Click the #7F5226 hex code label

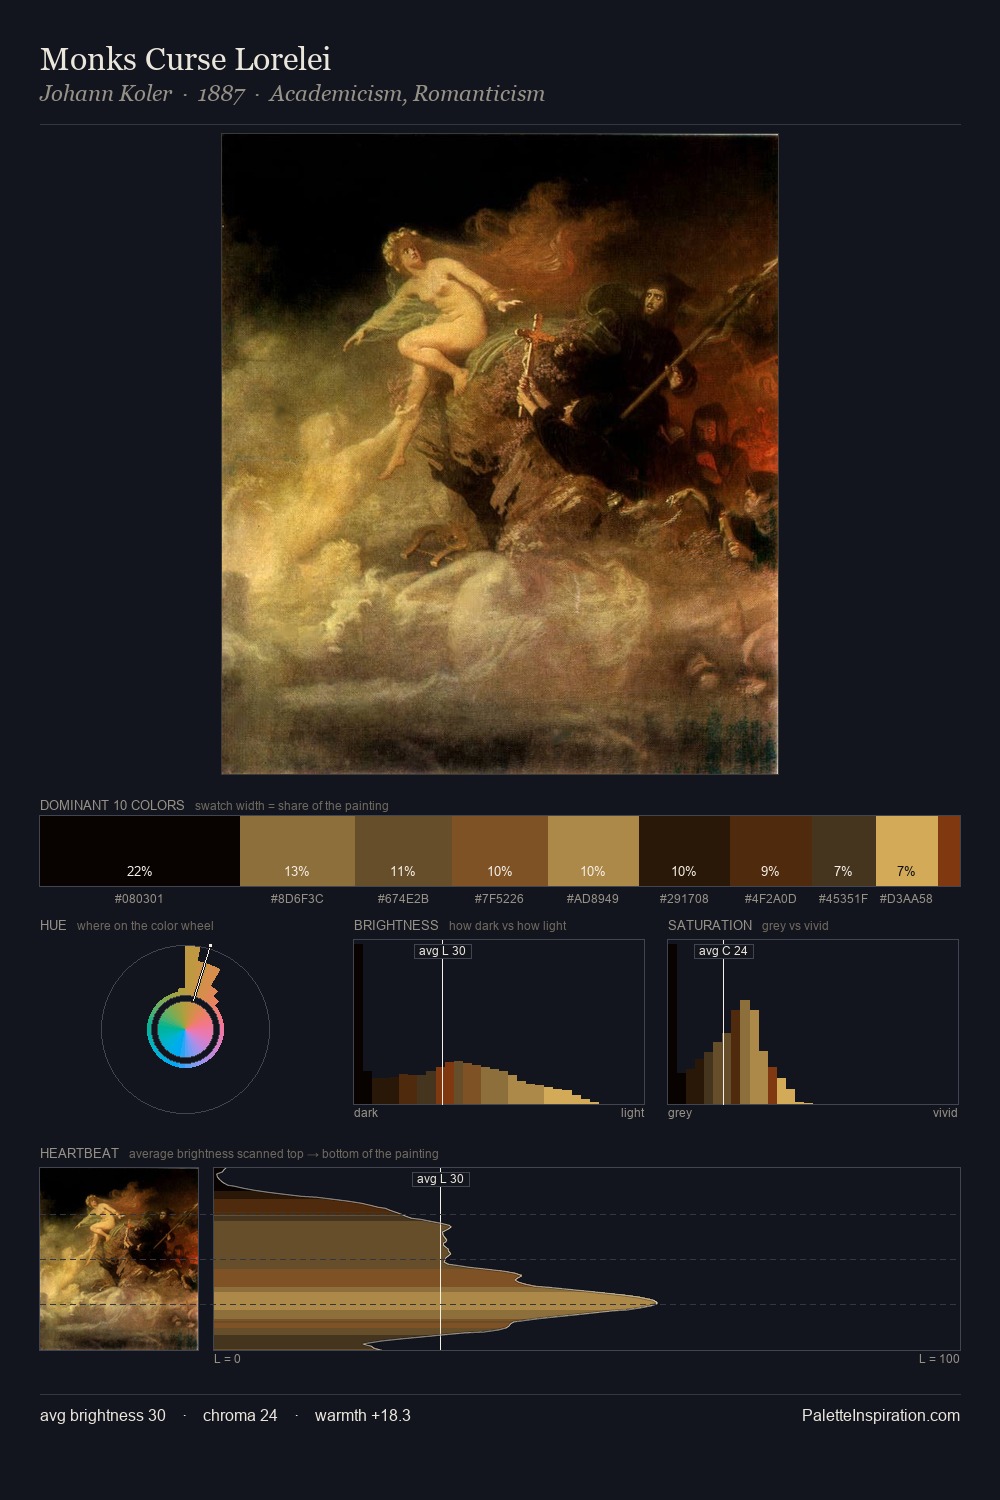(499, 898)
